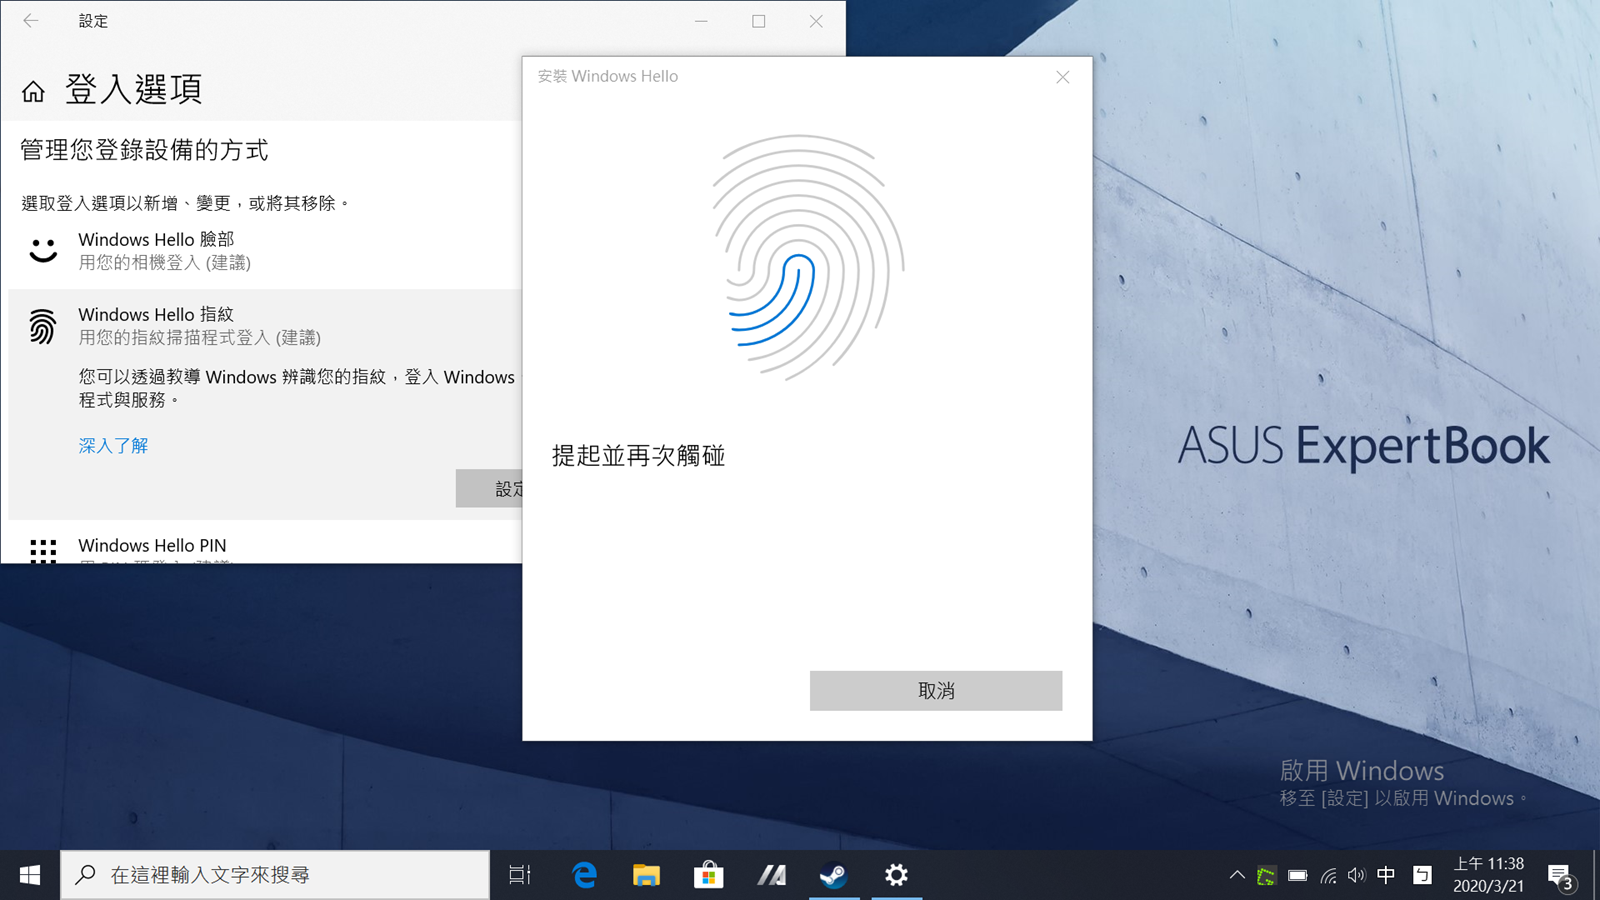Image resolution: width=1600 pixels, height=900 pixels.
Task: Click the 深入了解 link
Action: coord(113,445)
